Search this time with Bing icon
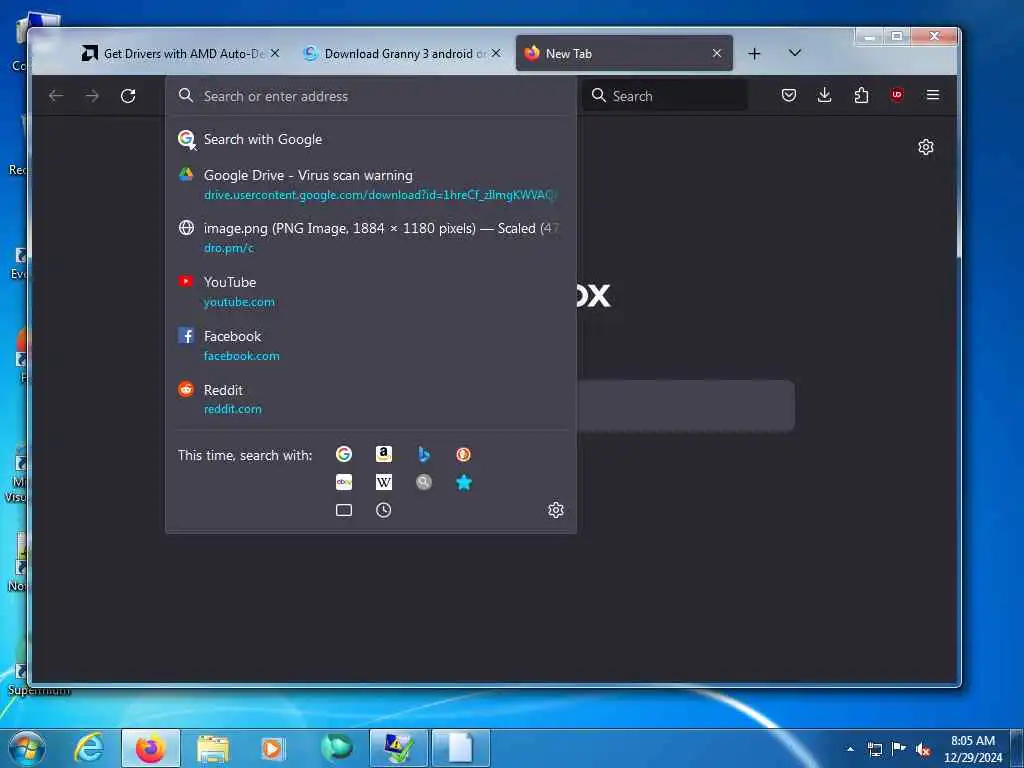Viewport: 1024px width, 768px height. click(424, 454)
